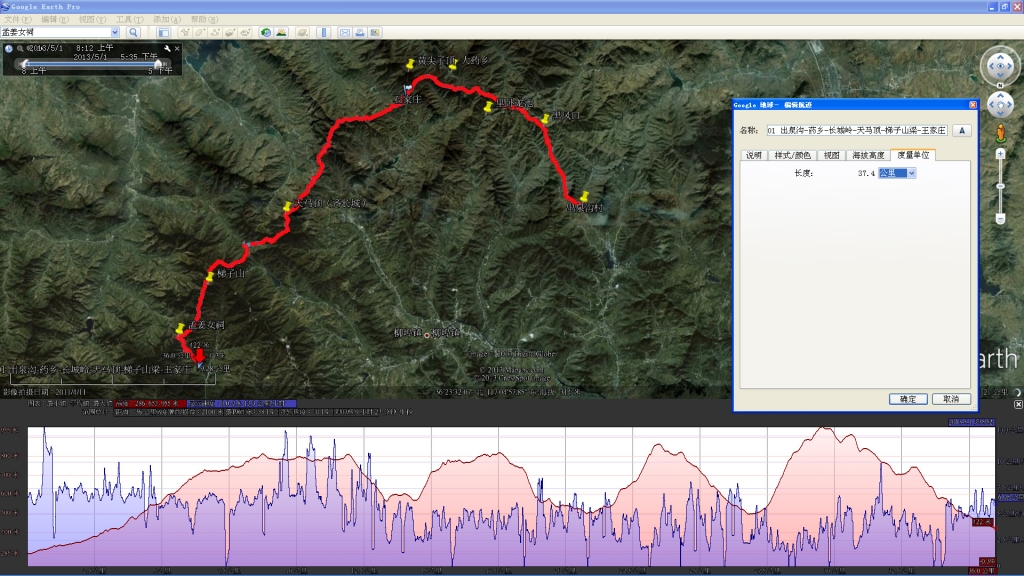
Task: Click the zoom slider on map
Action: point(1000,185)
